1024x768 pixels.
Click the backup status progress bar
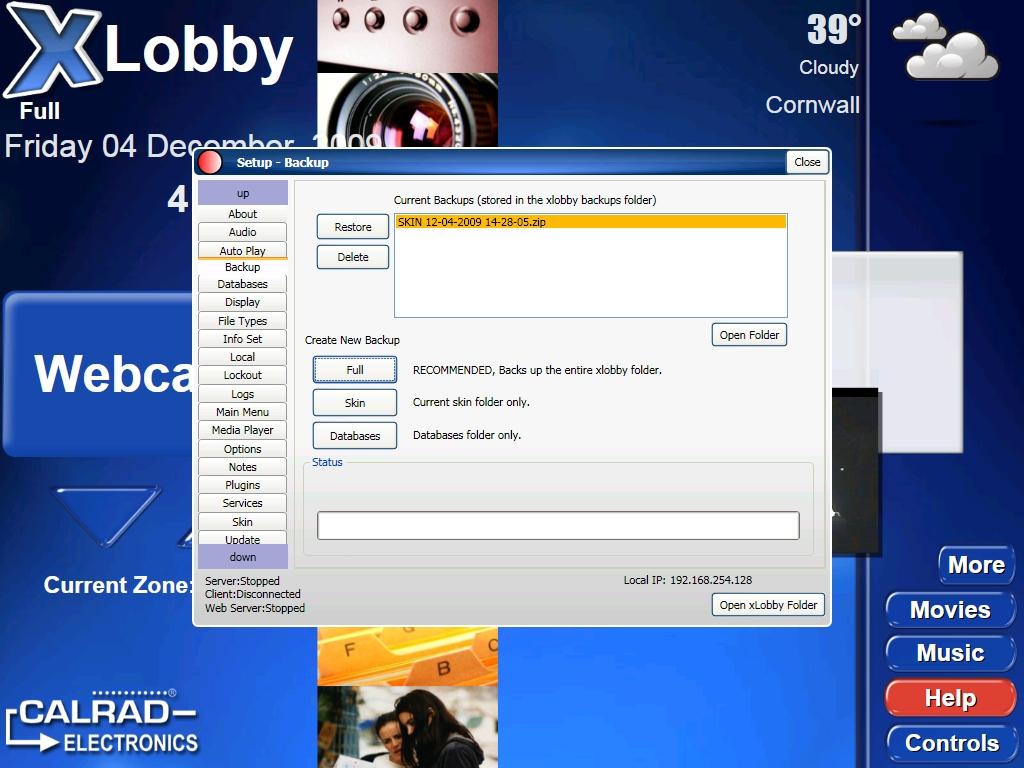[558, 526]
